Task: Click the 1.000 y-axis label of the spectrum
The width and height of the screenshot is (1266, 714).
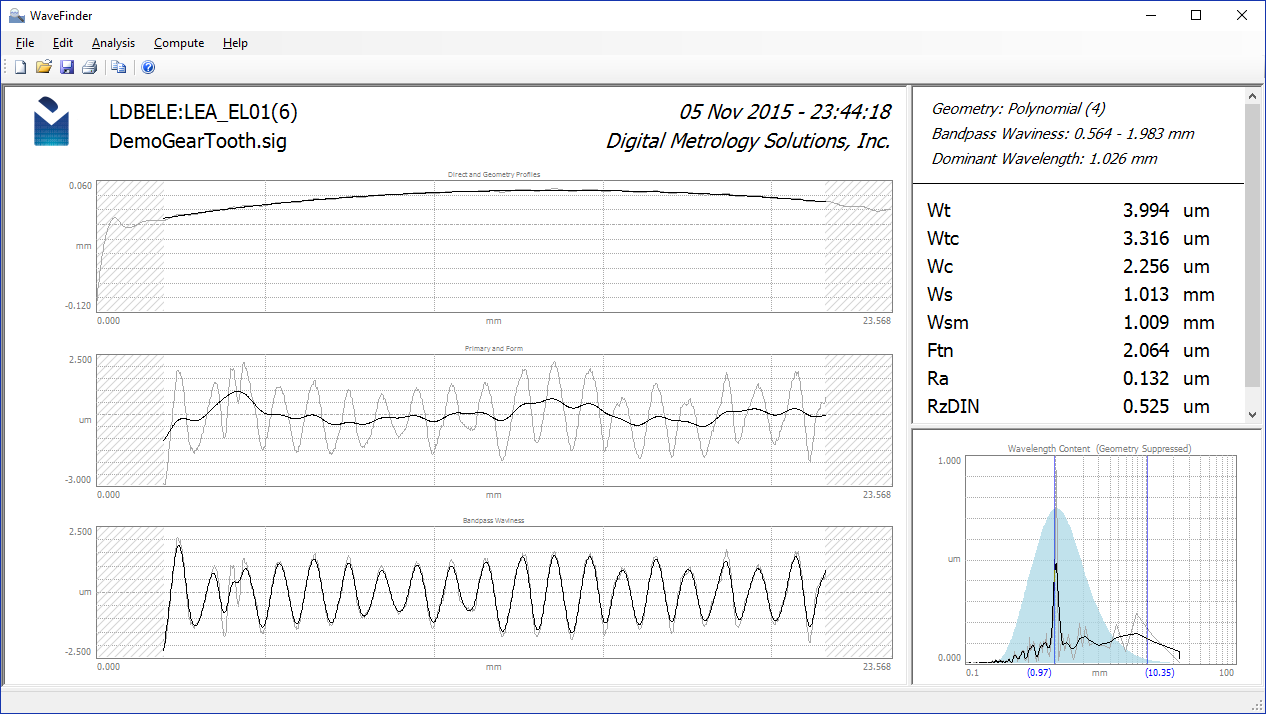Action: pyautogui.click(x=949, y=461)
